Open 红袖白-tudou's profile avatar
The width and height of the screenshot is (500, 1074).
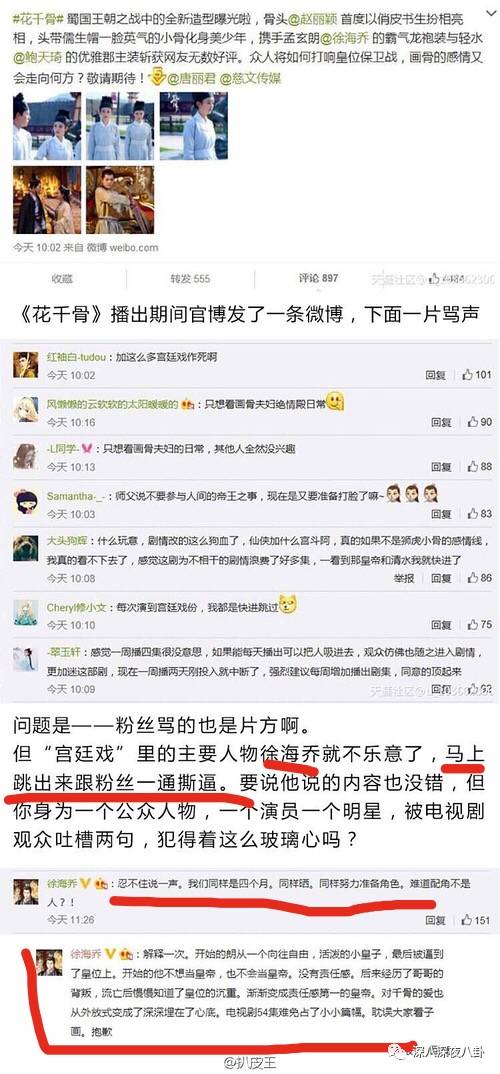point(25,365)
